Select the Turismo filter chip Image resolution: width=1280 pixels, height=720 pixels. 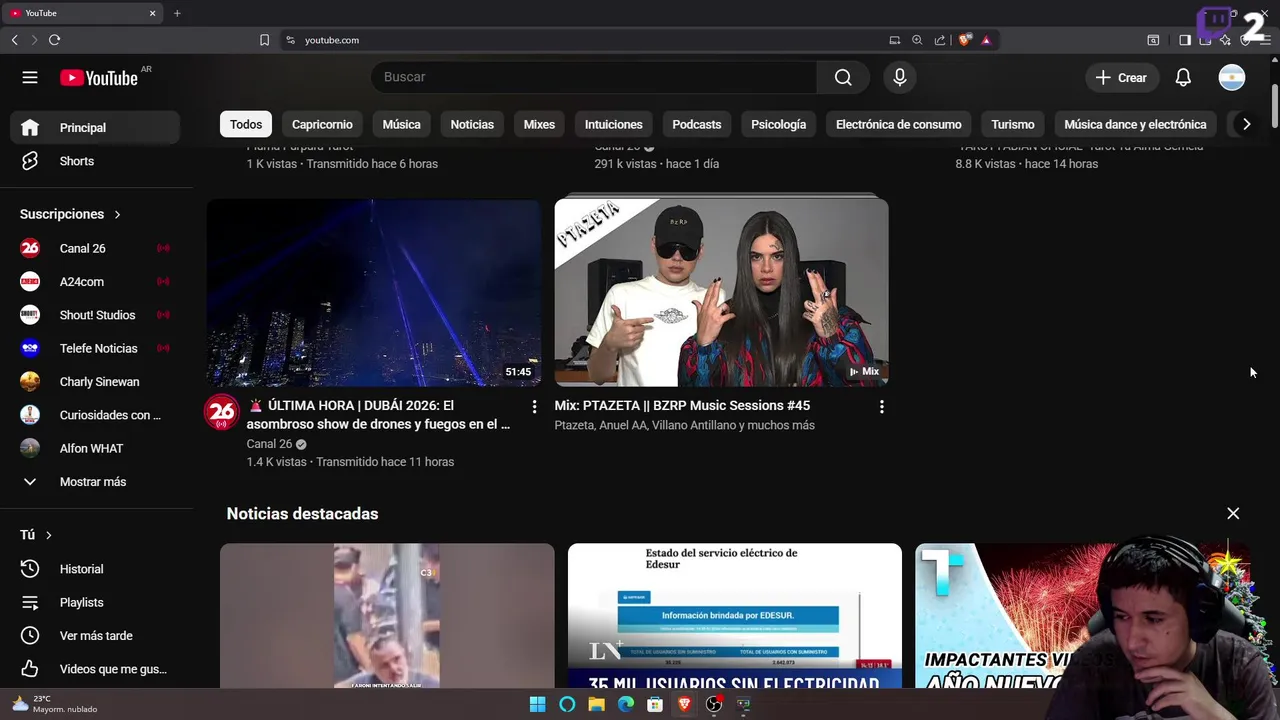(1013, 124)
